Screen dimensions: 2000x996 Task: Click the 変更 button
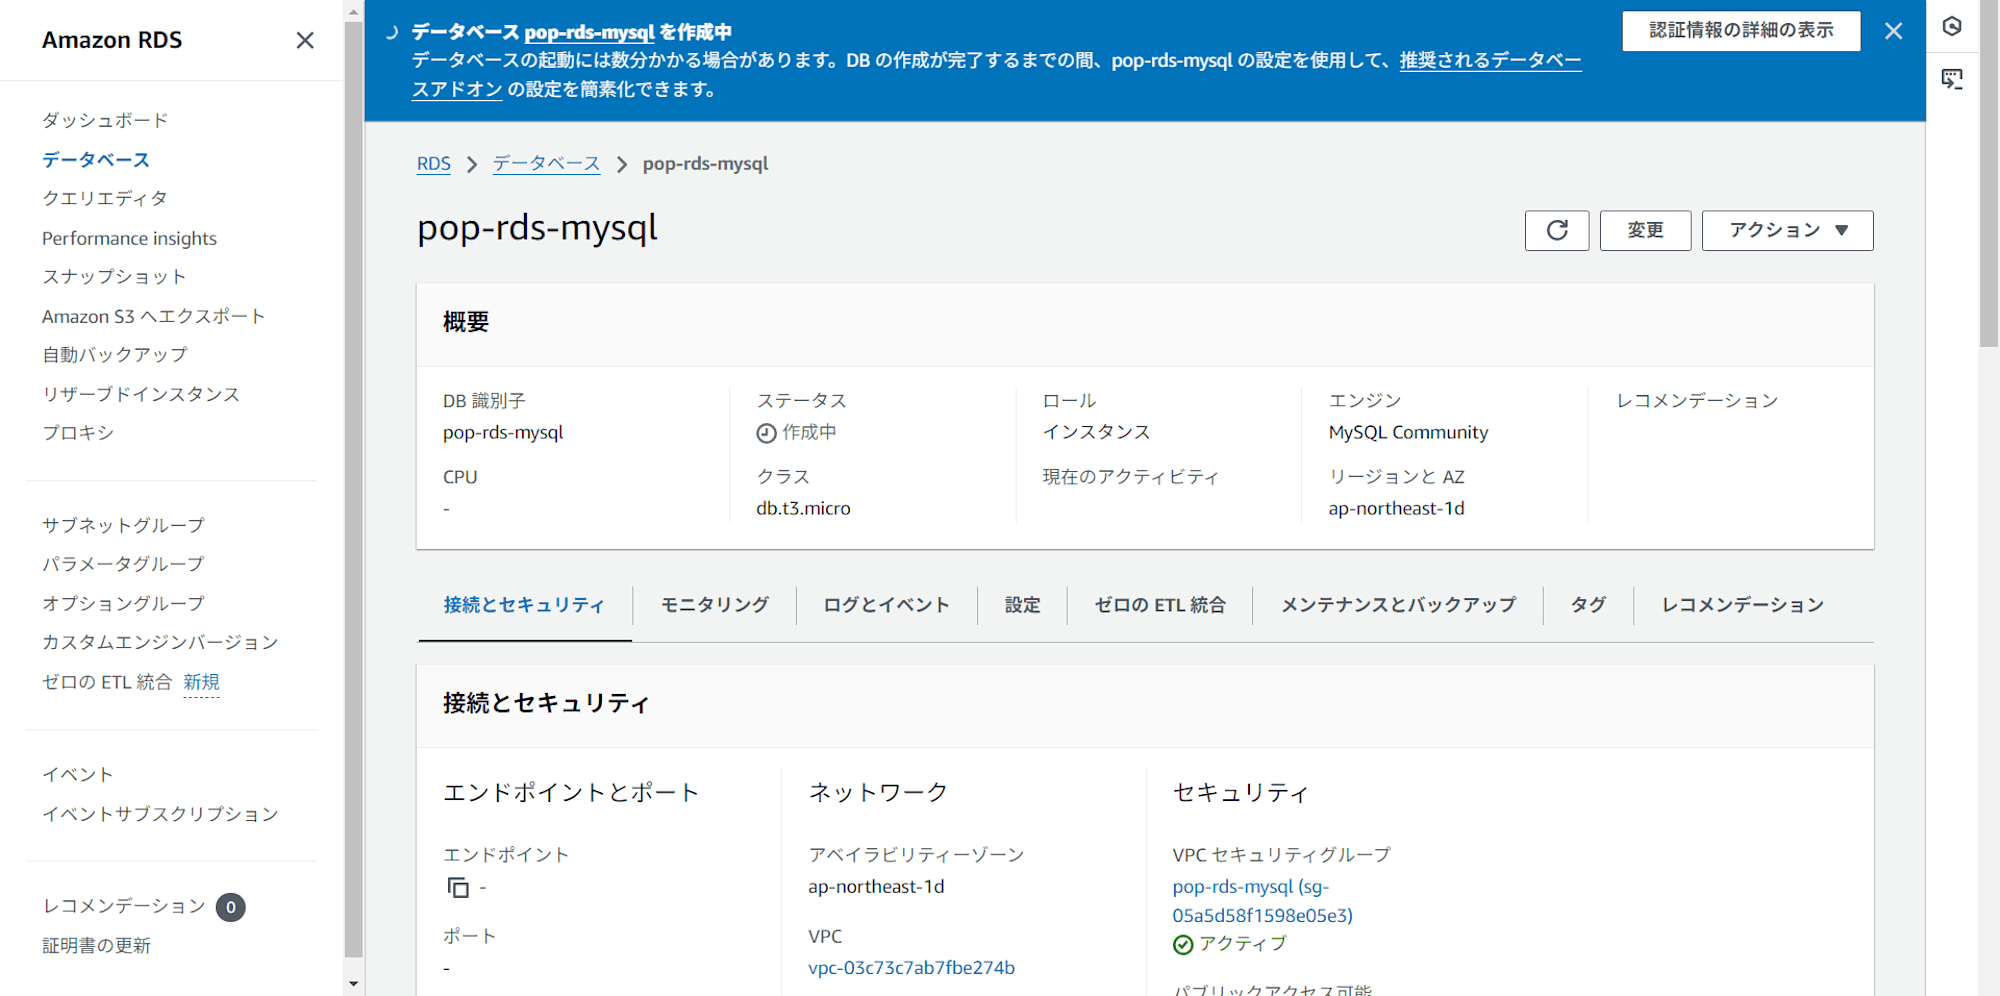(1645, 230)
